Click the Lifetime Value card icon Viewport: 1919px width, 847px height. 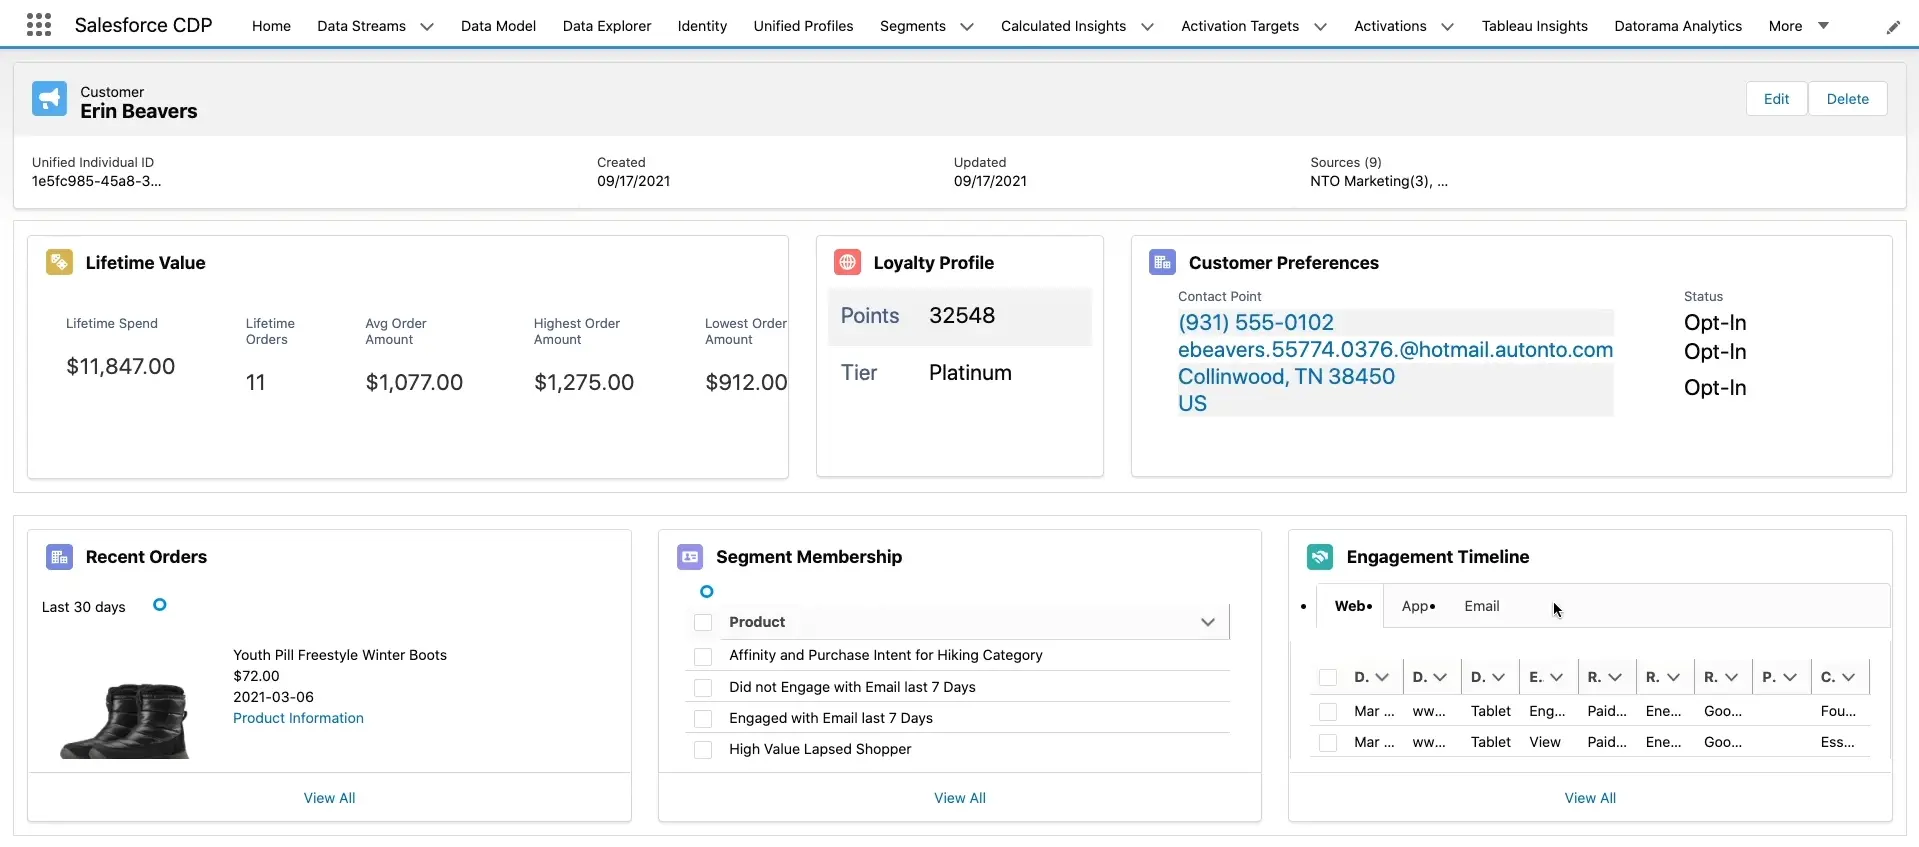pyautogui.click(x=59, y=263)
